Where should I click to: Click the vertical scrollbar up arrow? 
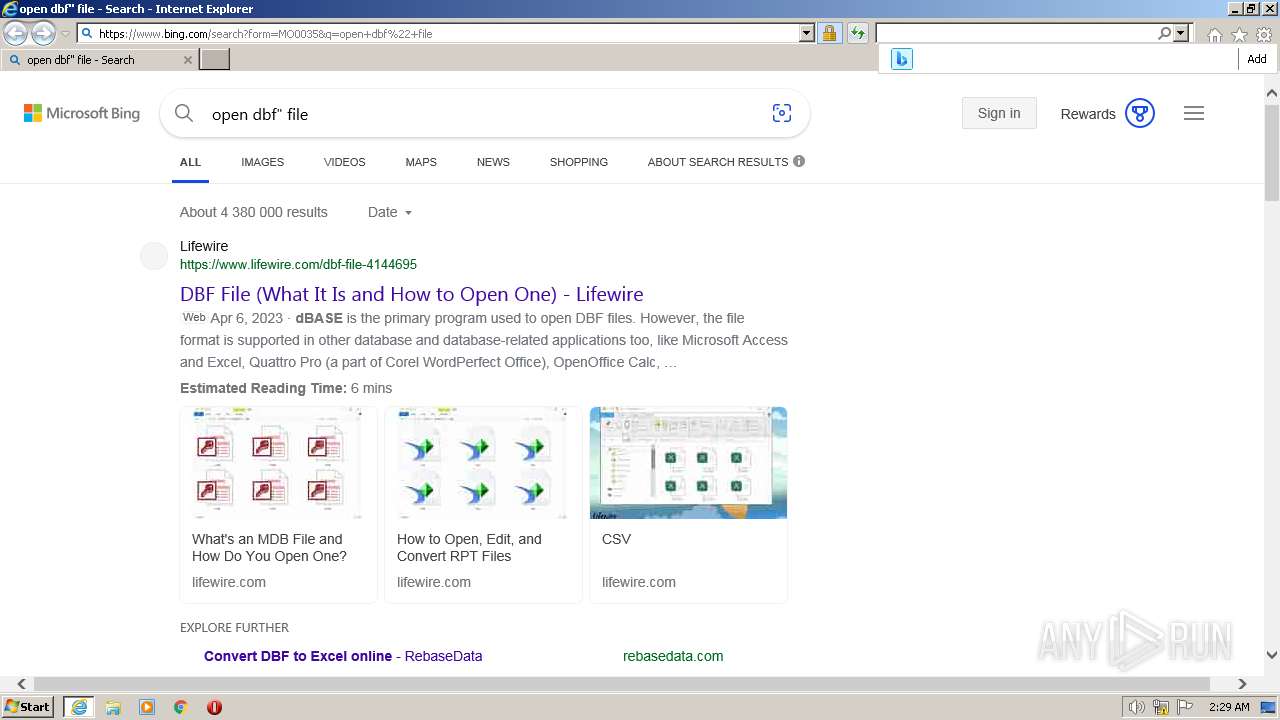1272,93
